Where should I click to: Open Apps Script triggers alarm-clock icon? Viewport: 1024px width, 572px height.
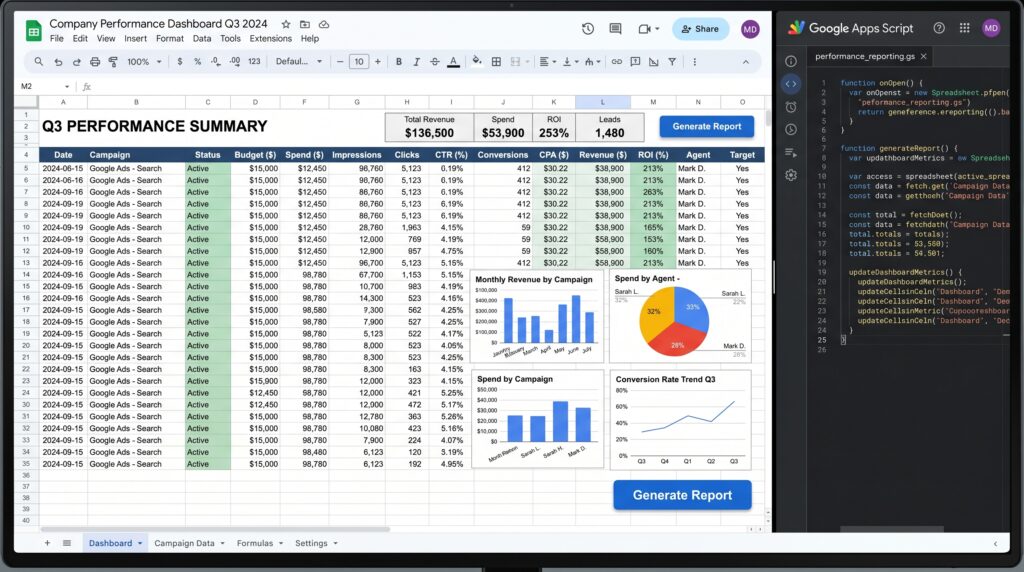(x=791, y=107)
